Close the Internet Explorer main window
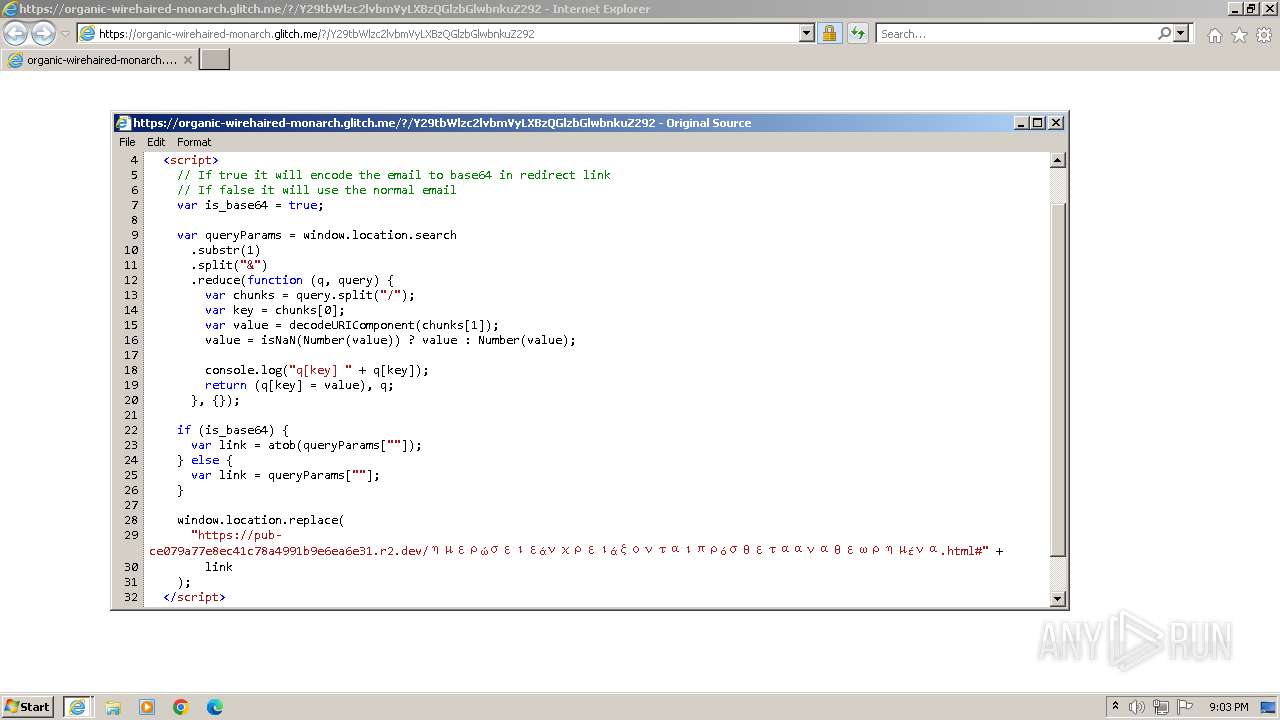1280x720 pixels. pos(1268,9)
